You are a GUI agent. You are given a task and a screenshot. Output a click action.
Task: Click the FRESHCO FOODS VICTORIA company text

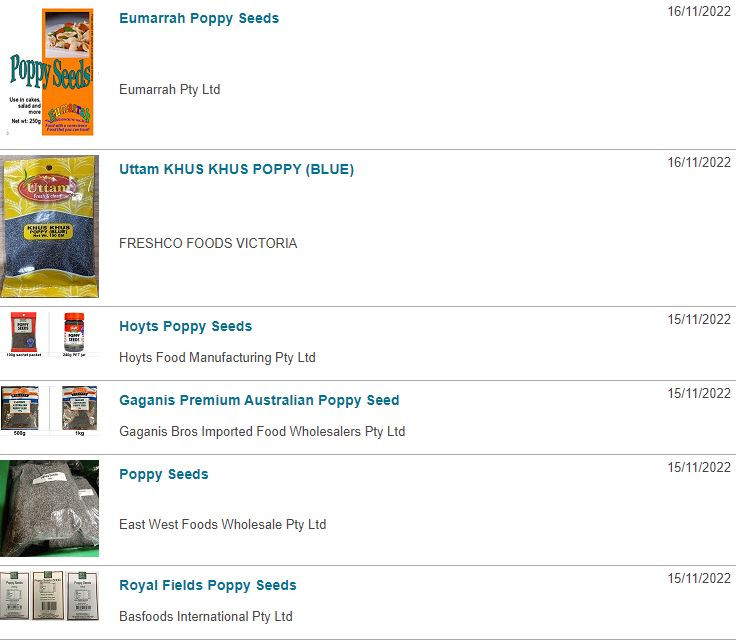(208, 243)
